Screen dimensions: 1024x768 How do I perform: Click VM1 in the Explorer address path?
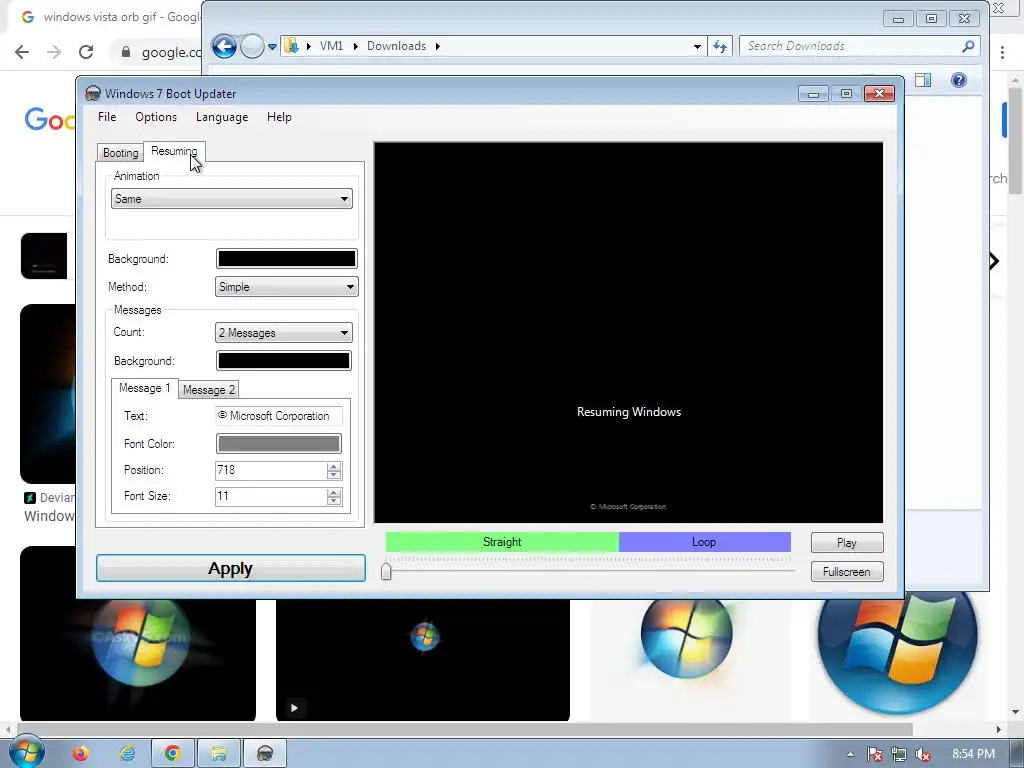[x=331, y=46]
